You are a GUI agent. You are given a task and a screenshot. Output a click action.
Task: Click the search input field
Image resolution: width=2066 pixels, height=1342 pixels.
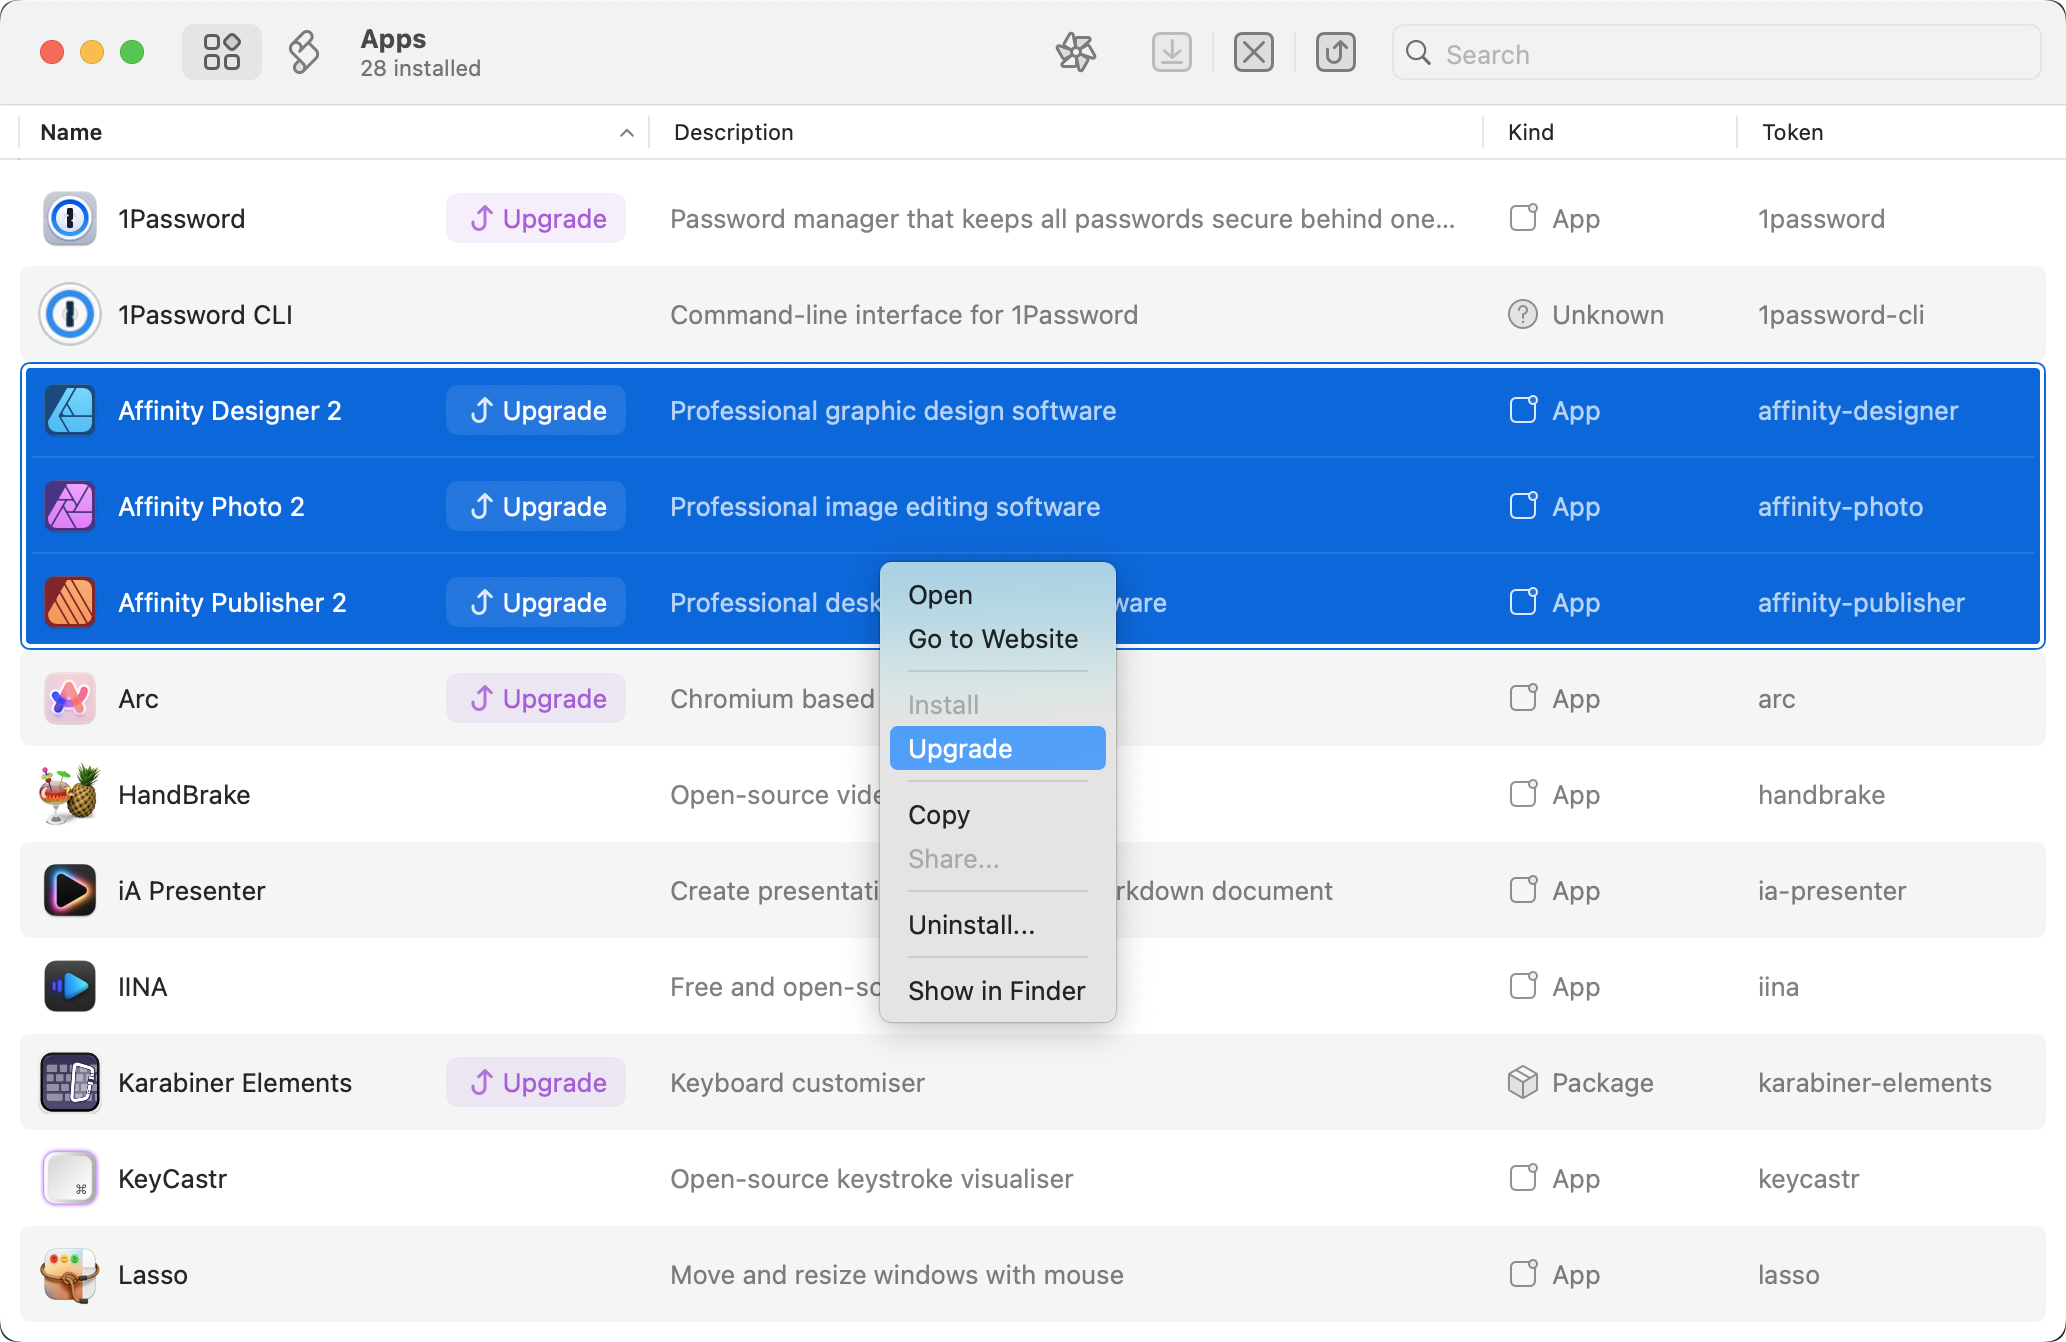coord(1715,53)
